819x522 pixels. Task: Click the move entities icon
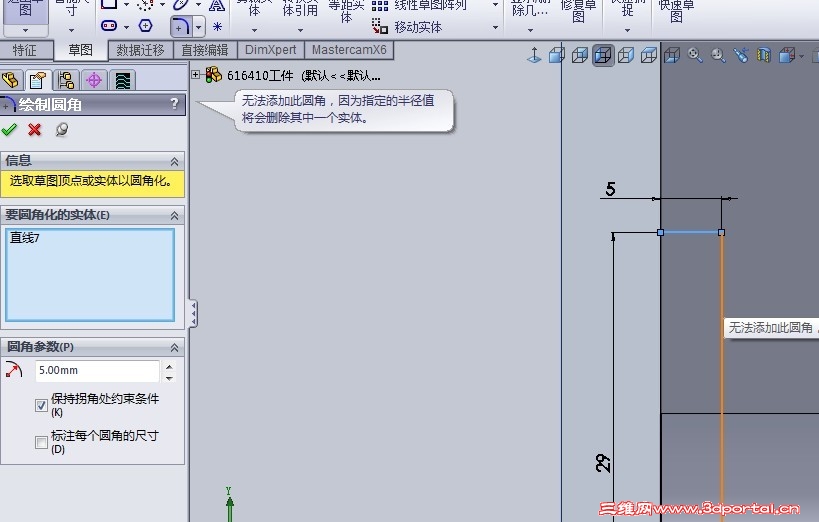380,26
